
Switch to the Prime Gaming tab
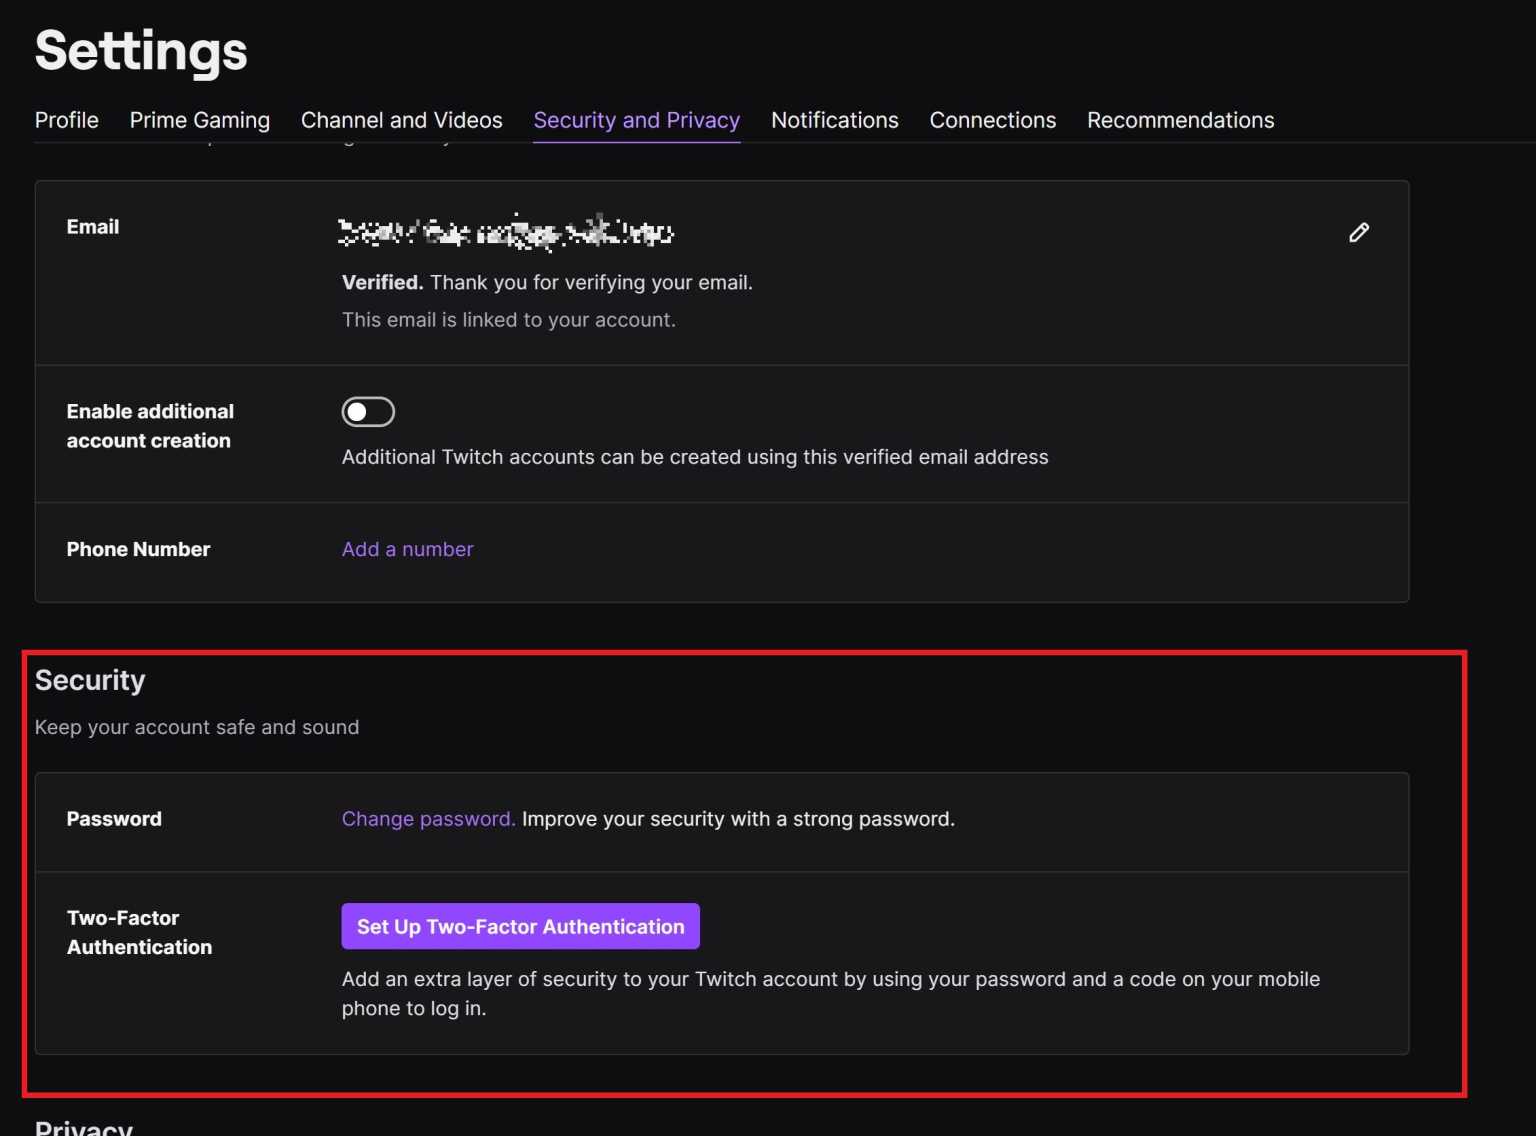coord(199,120)
